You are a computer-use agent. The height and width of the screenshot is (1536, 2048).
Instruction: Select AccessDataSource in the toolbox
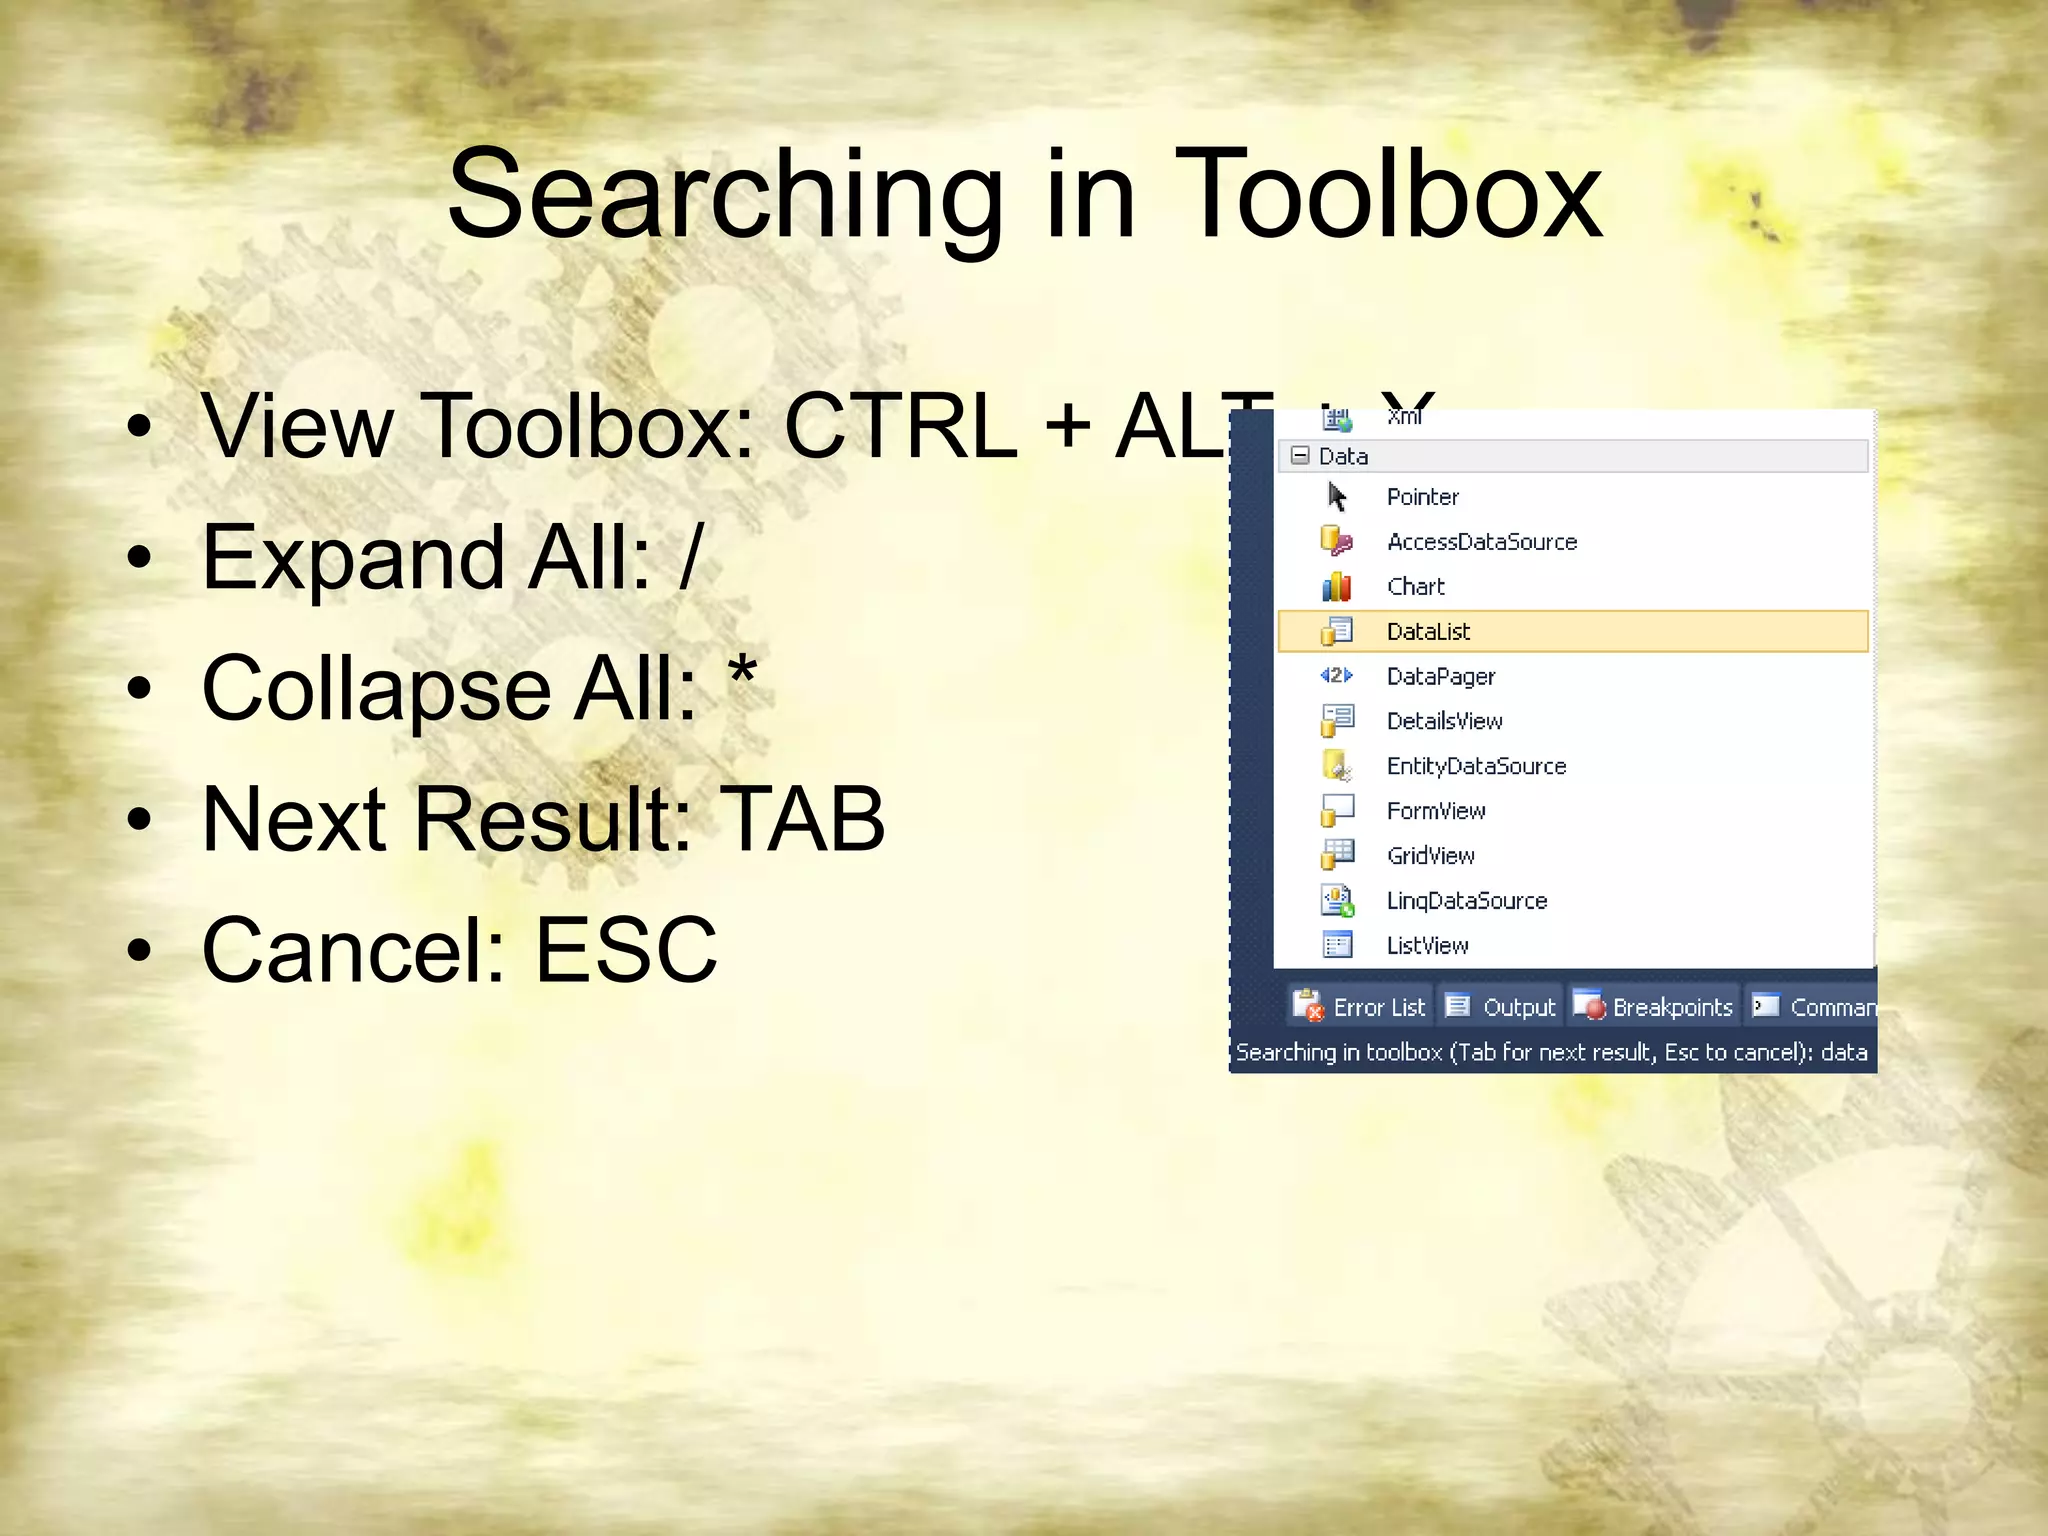click(x=1572, y=541)
